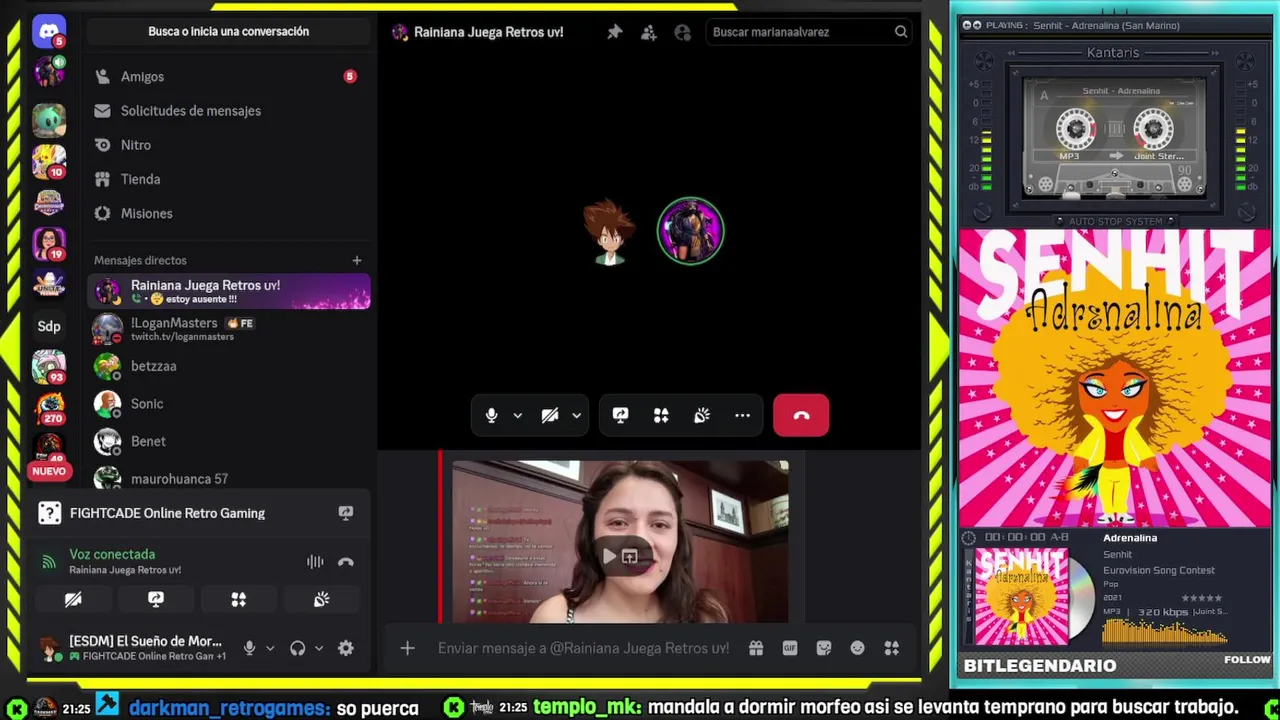Share your screen in call controls
Image resolution: width=1280 pixels, height=720 pixels.
[621, 415]
